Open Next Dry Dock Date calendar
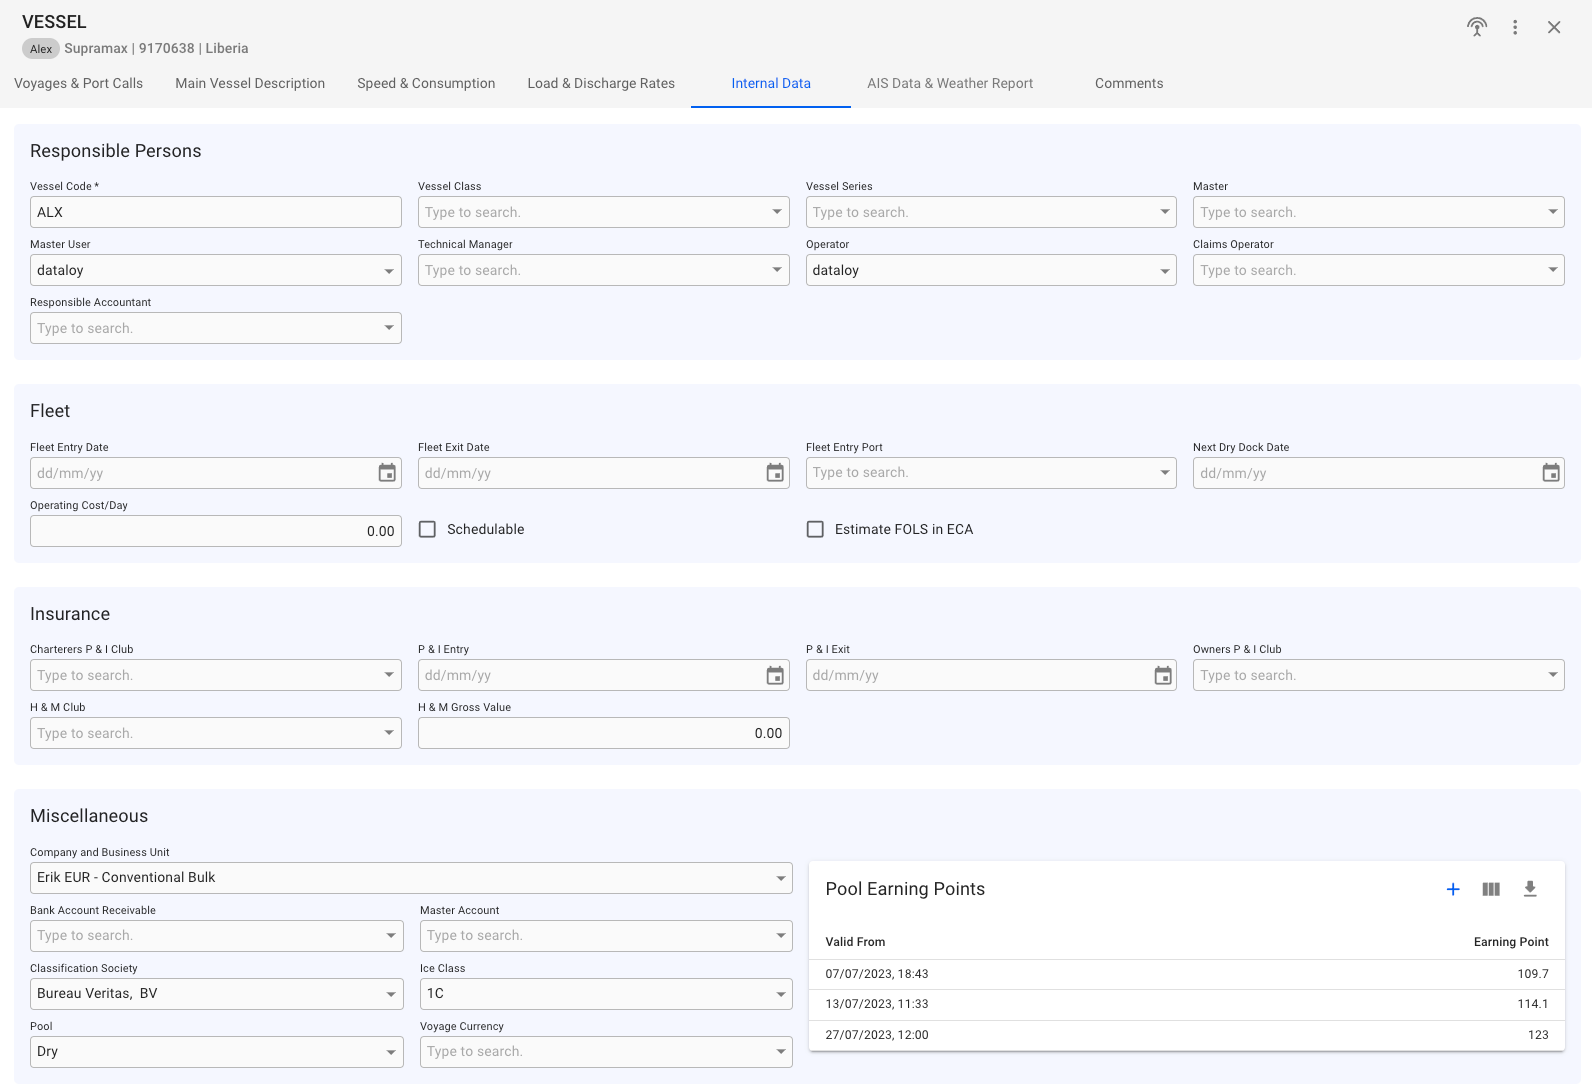The height and width of the screenshot is (1091, 1592). (1550, 473)
